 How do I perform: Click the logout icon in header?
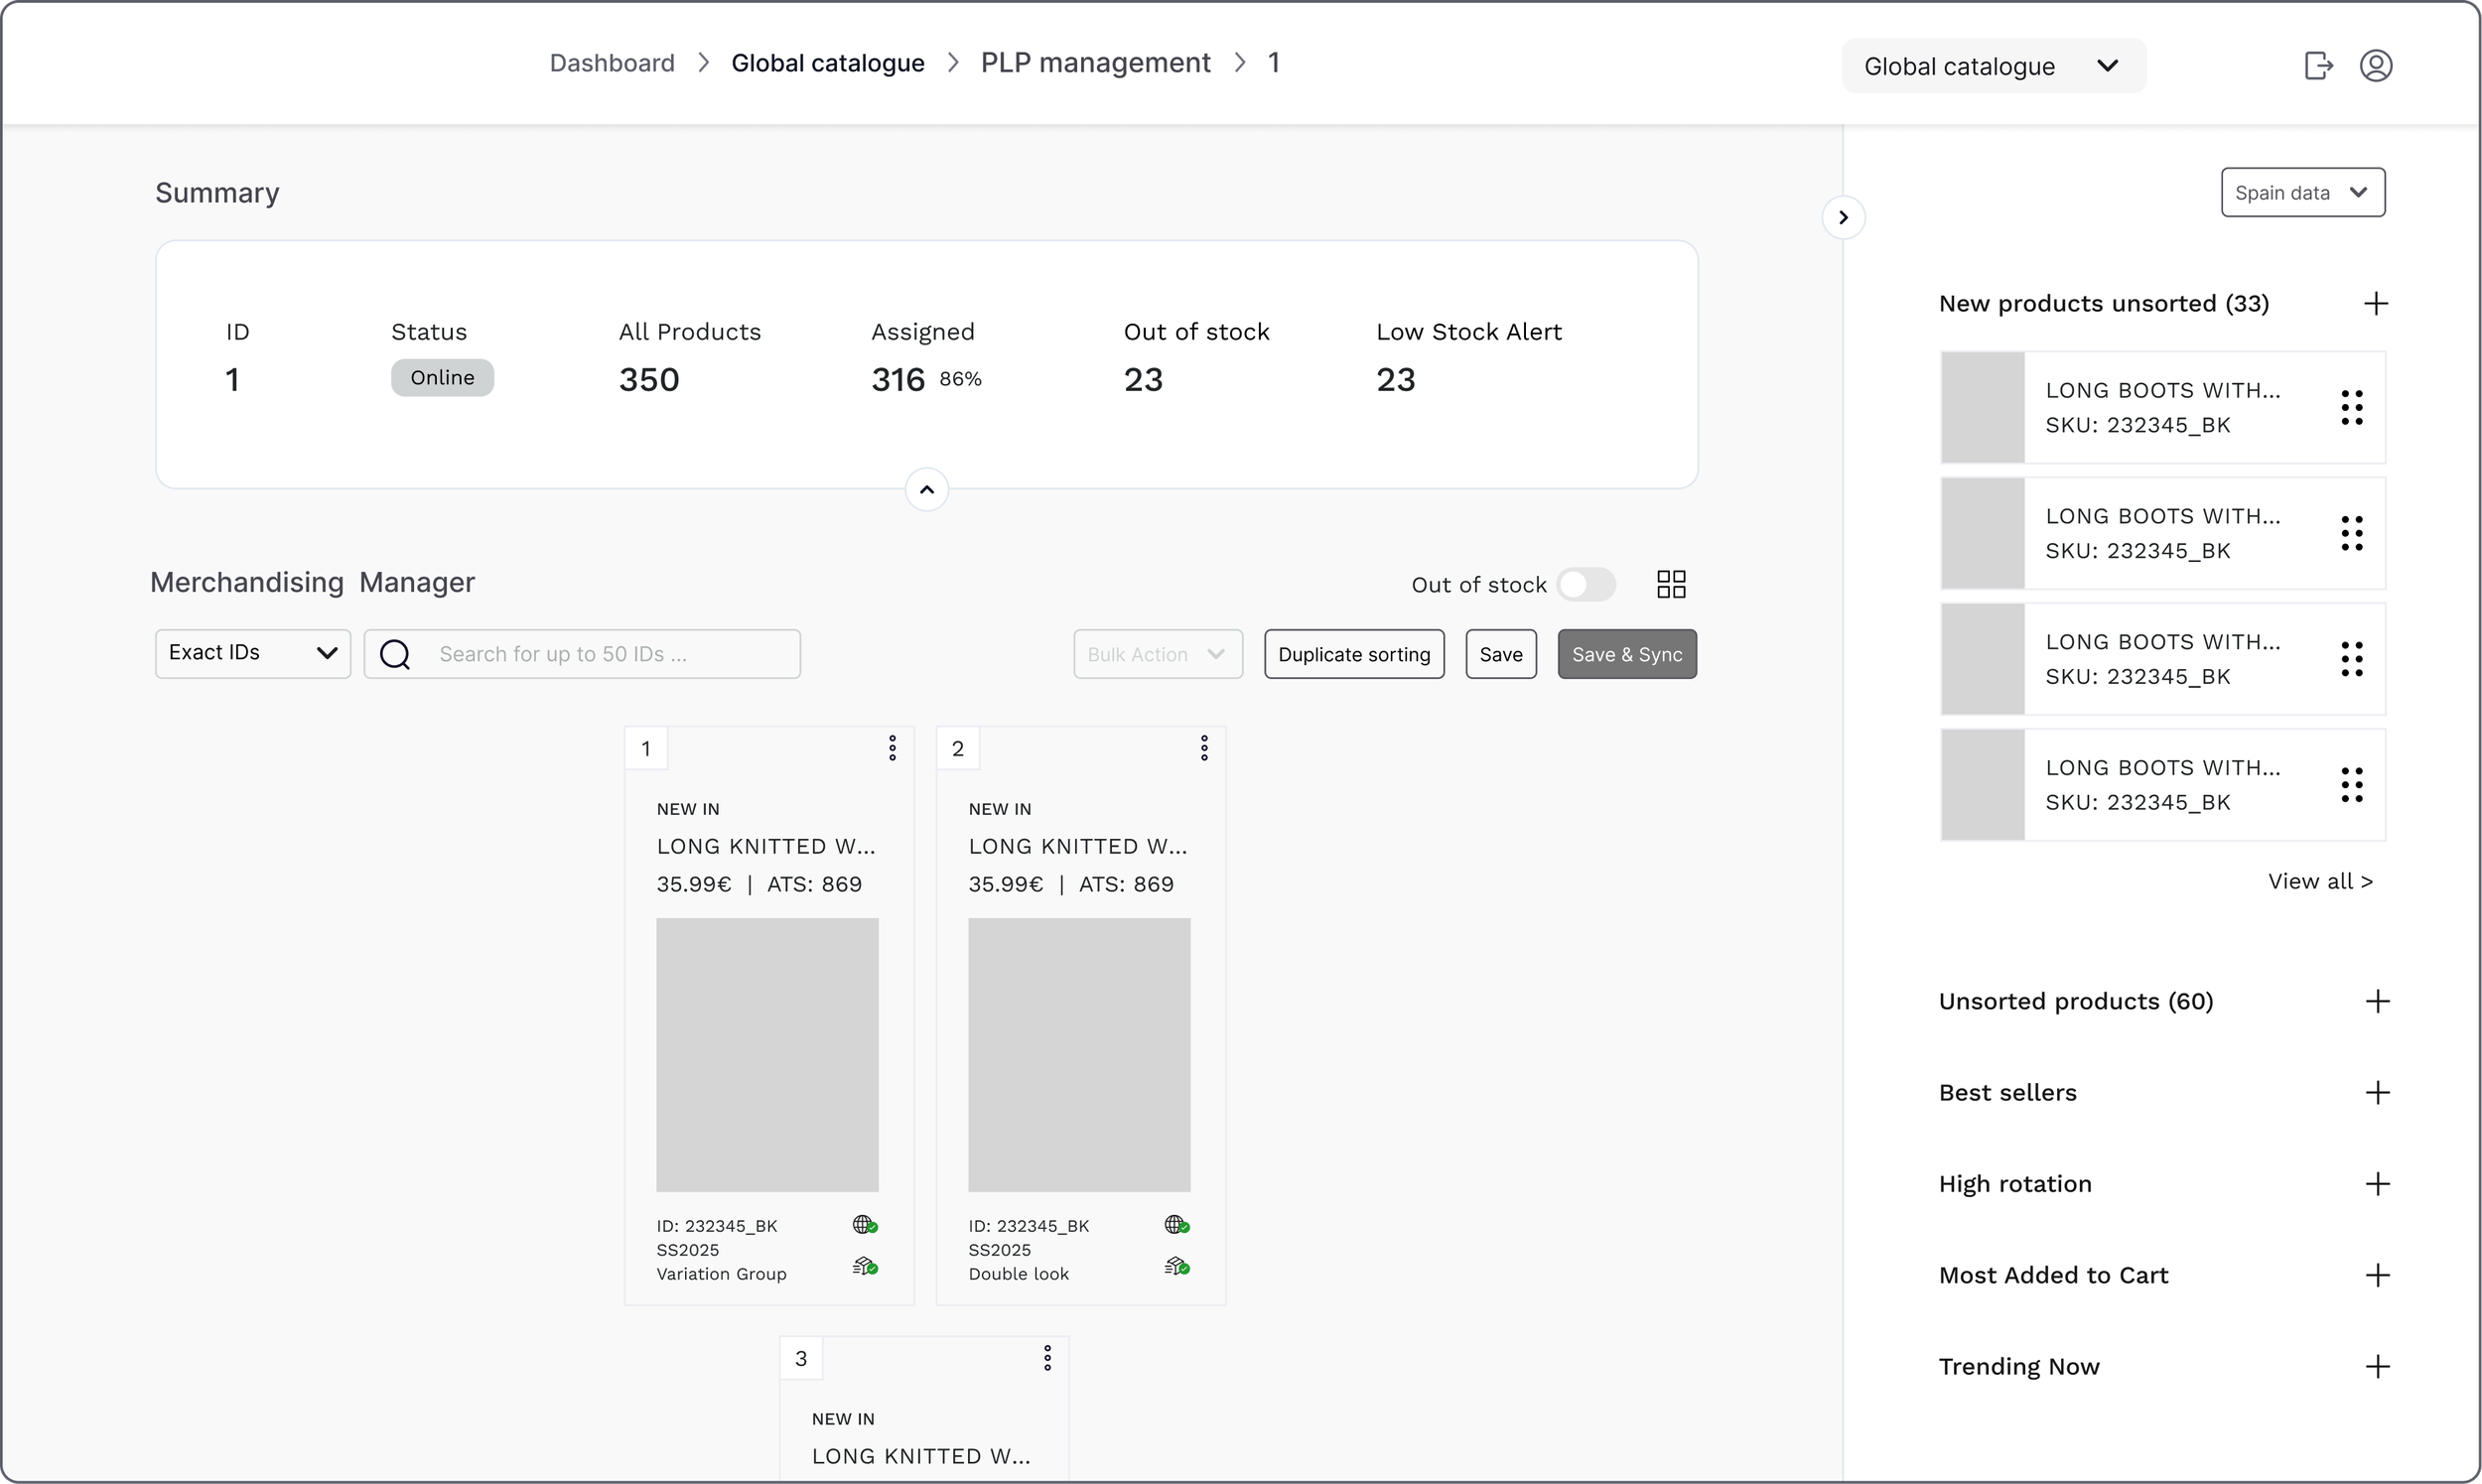(2318, 66)
